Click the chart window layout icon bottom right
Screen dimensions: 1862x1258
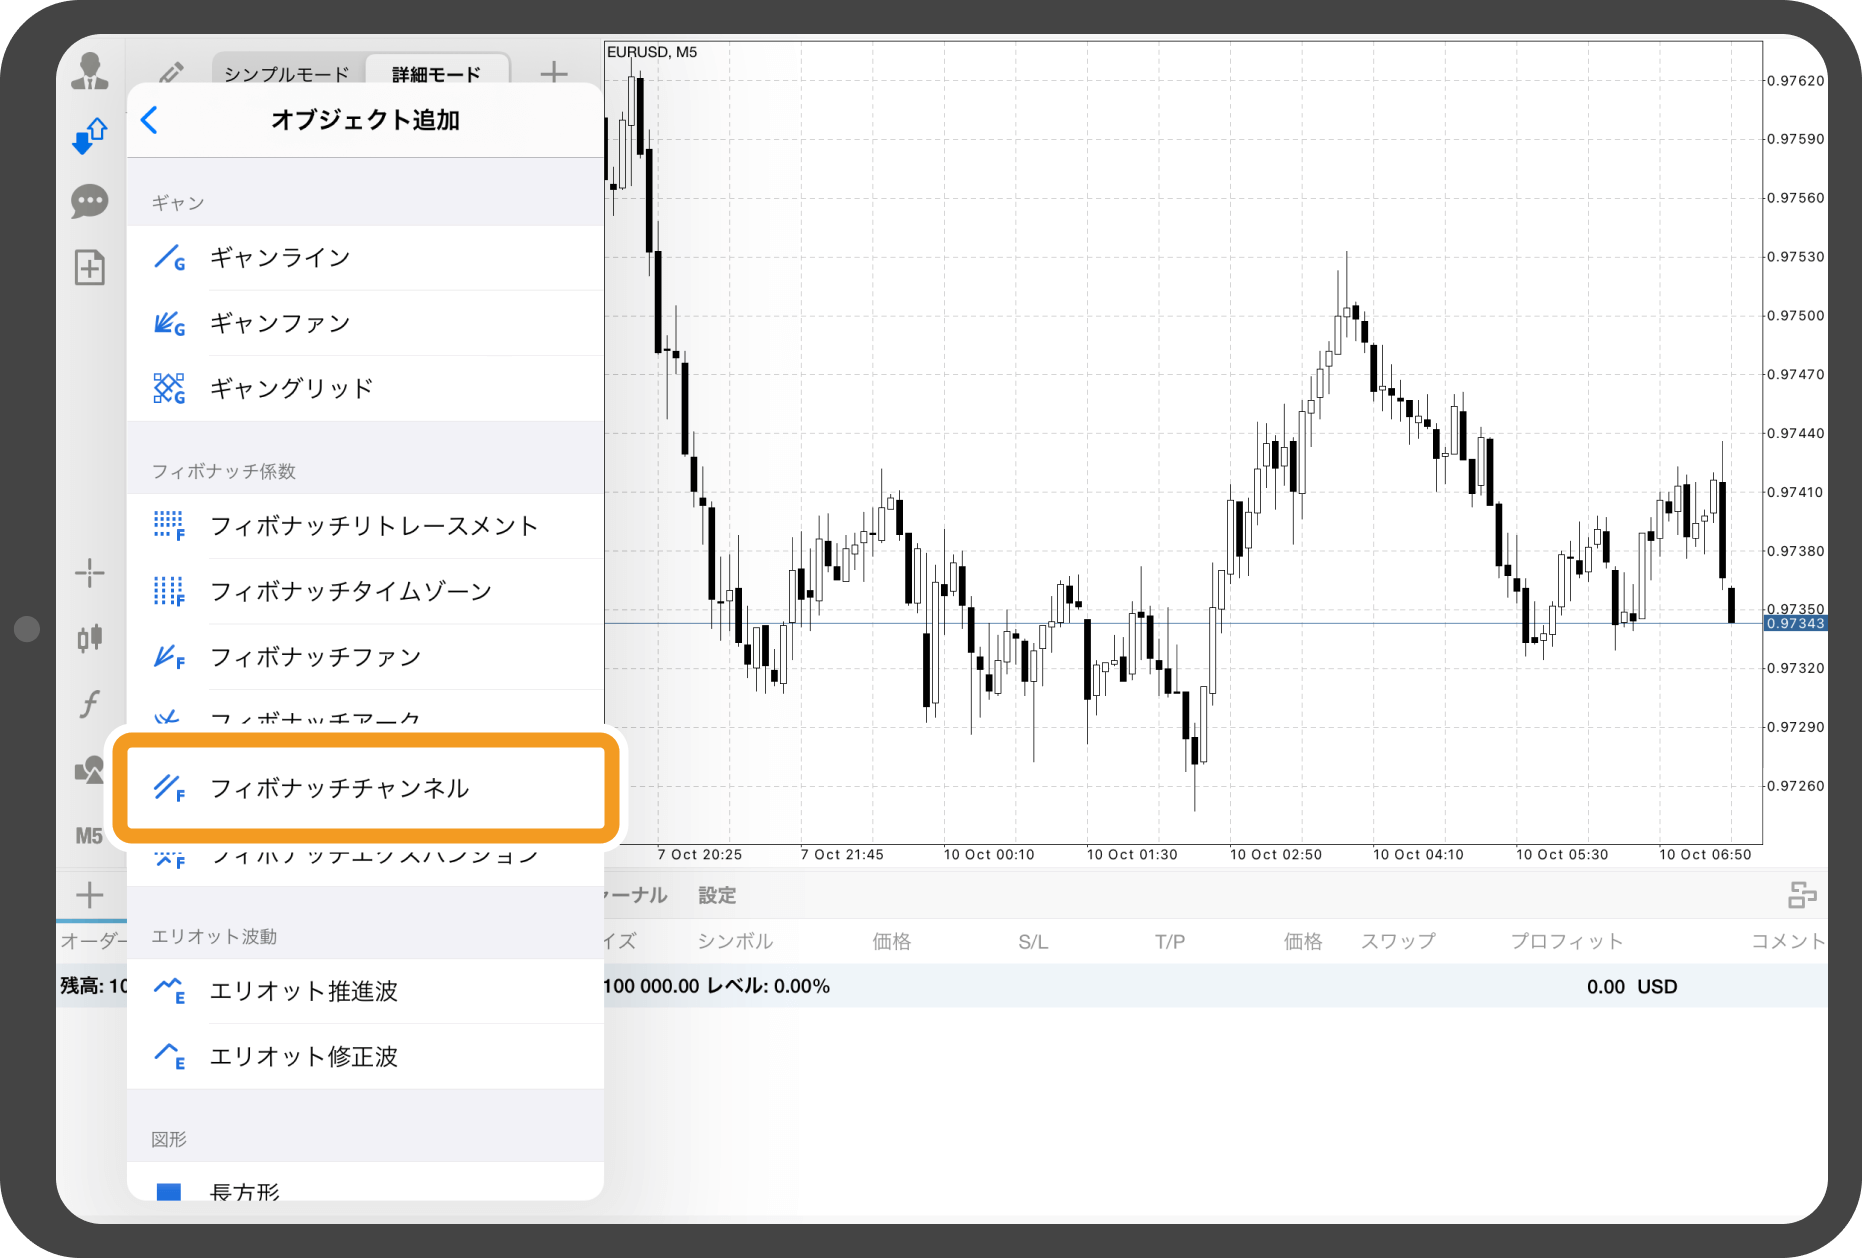pyautogui.click(x=1802, y=895)
